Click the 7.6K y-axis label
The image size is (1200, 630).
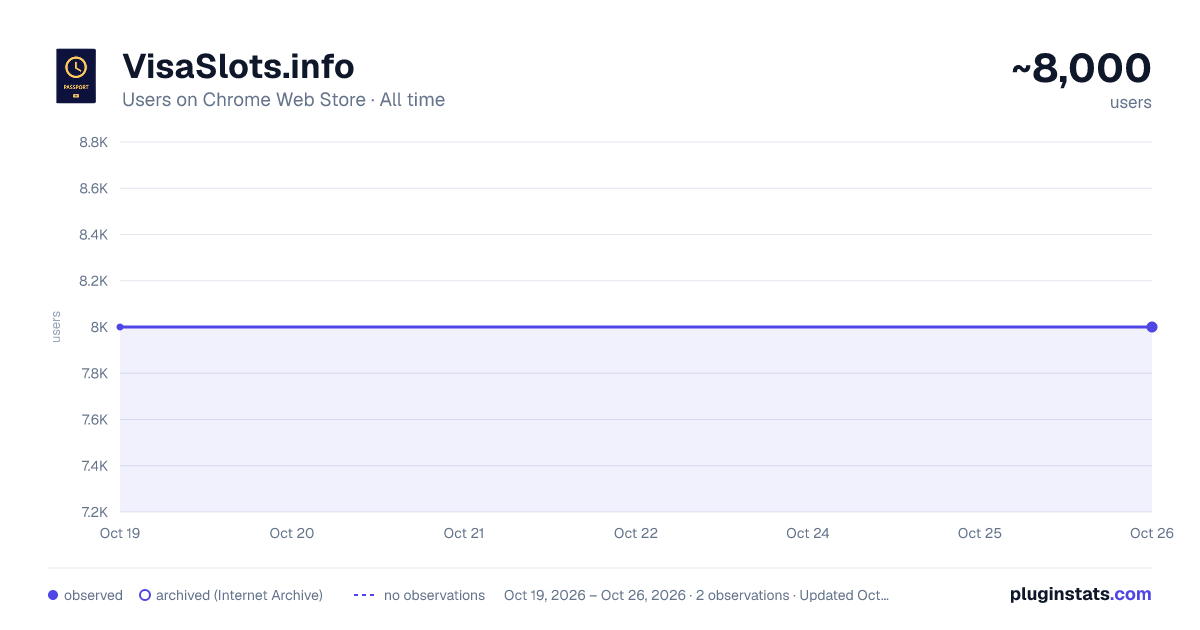click(x=93, y=419)
